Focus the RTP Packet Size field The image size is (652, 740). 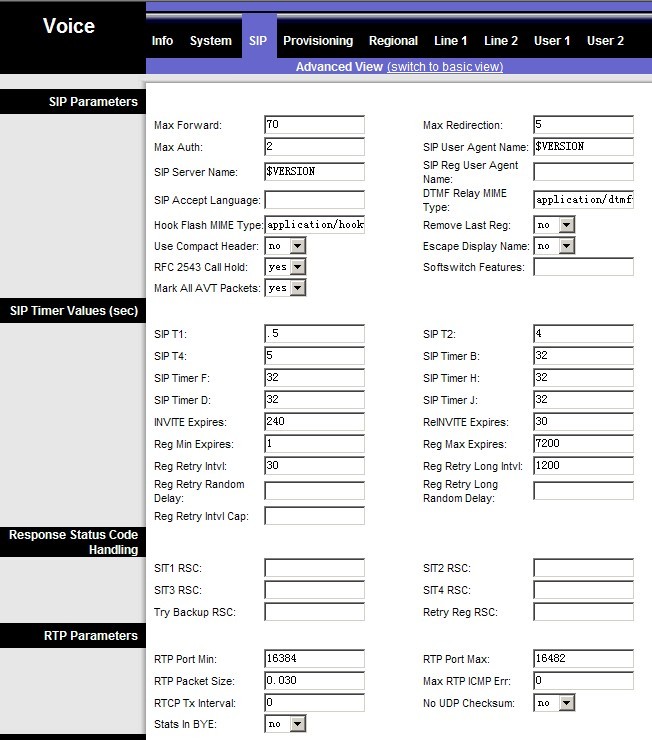315,681
